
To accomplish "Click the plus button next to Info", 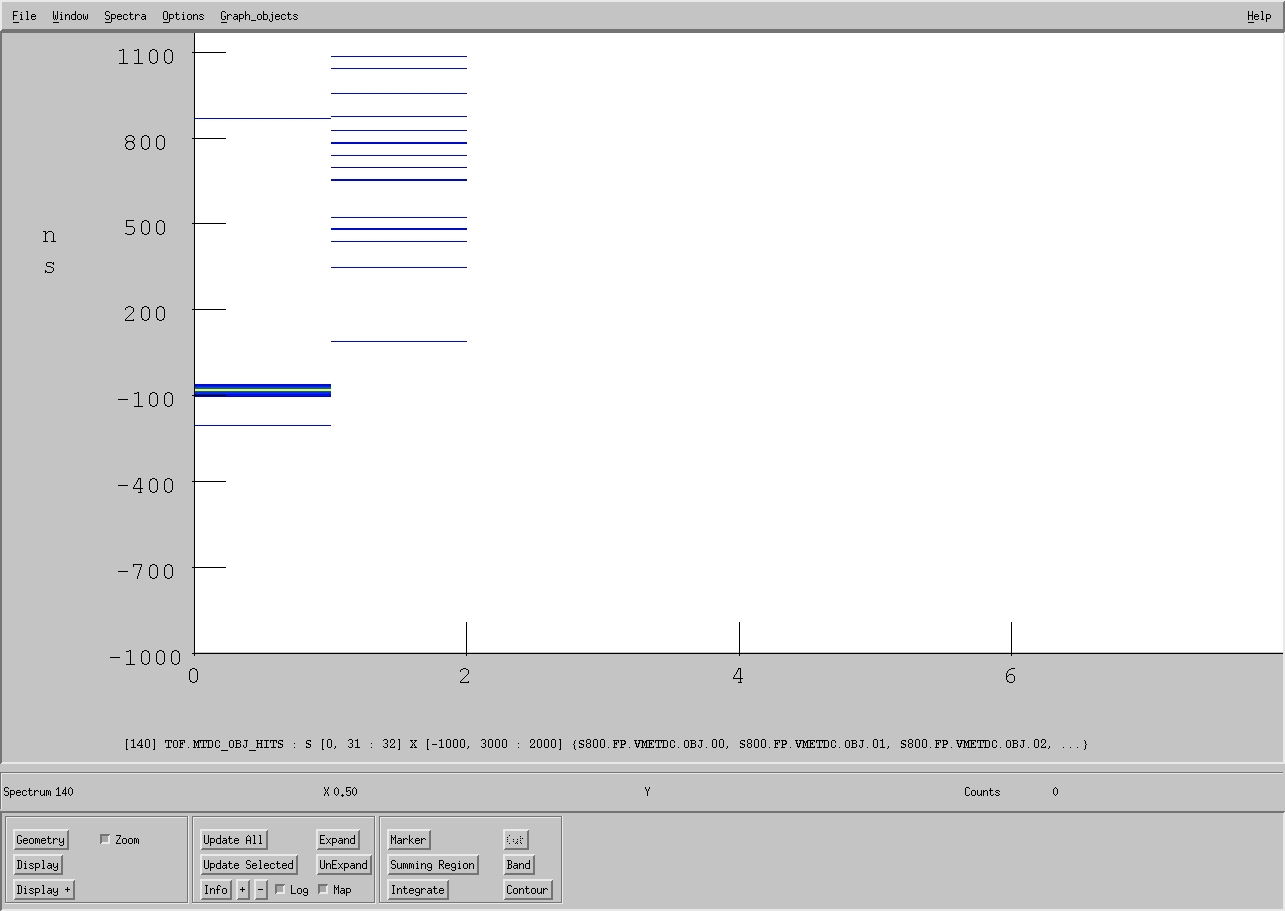I will [243, 890].
